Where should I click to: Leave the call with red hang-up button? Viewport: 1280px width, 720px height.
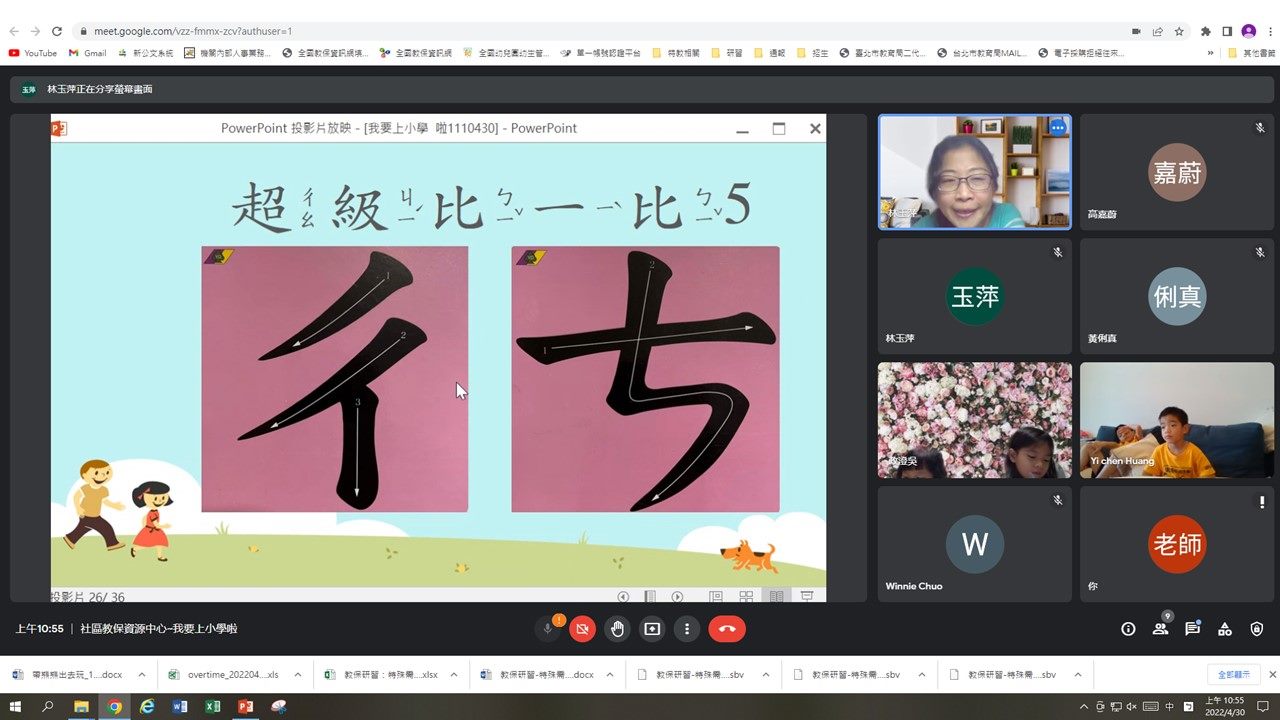[727, 629]
